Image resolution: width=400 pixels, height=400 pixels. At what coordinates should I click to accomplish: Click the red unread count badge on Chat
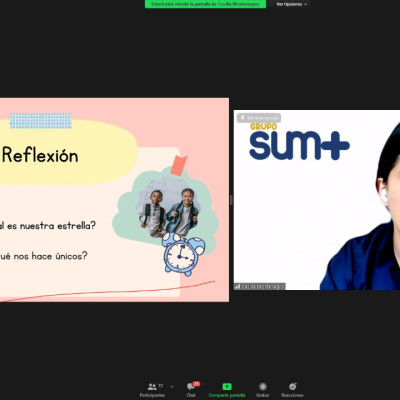coord(196,384)
